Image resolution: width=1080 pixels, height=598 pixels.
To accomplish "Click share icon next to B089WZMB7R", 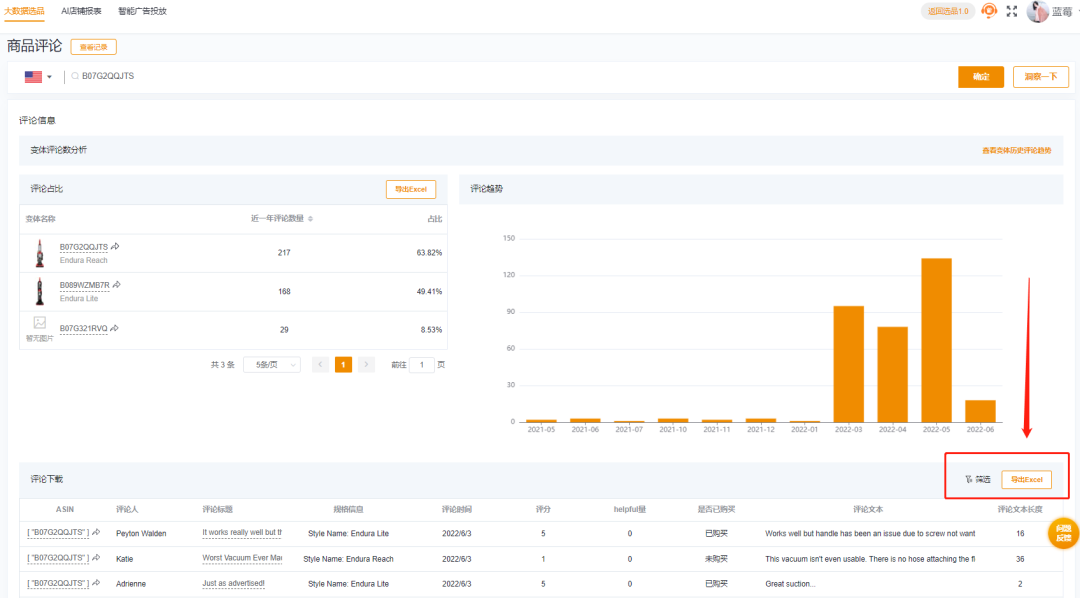I will point(116,285).
